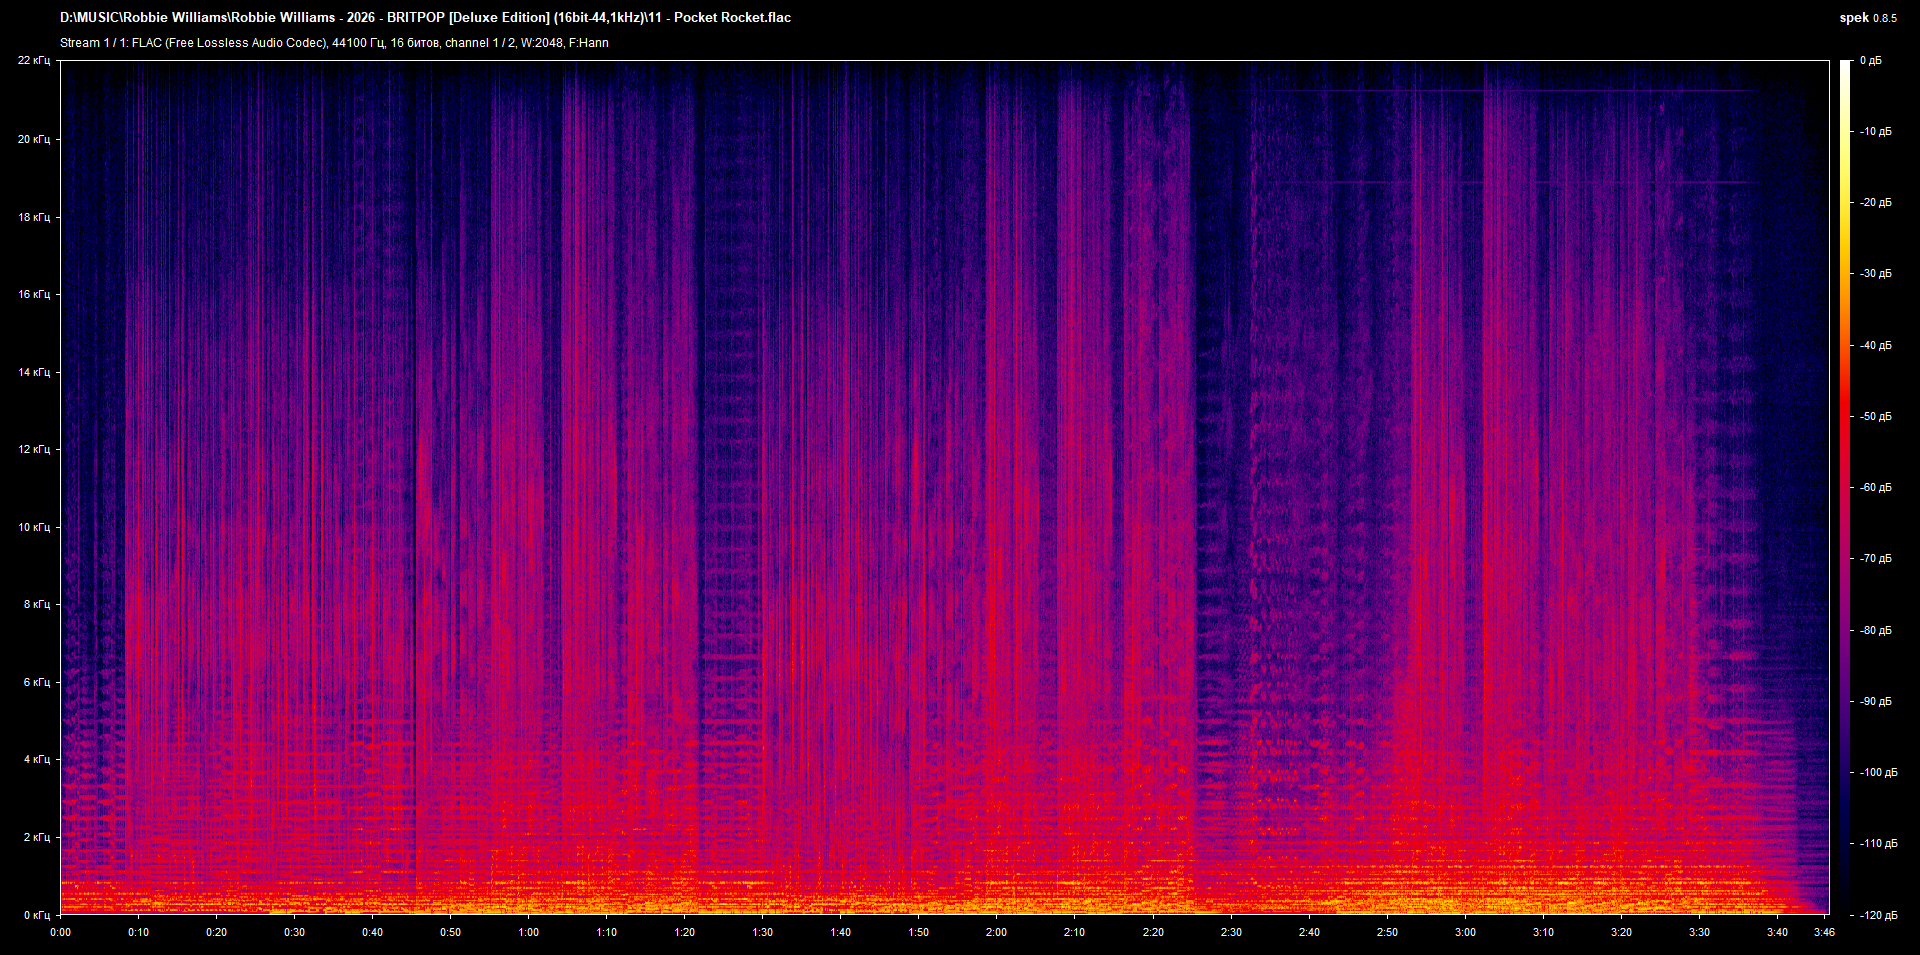This screenshot has width=1920, height=955.
Task: Click the 0 дБ level scale label
Action: [1870, 61]
